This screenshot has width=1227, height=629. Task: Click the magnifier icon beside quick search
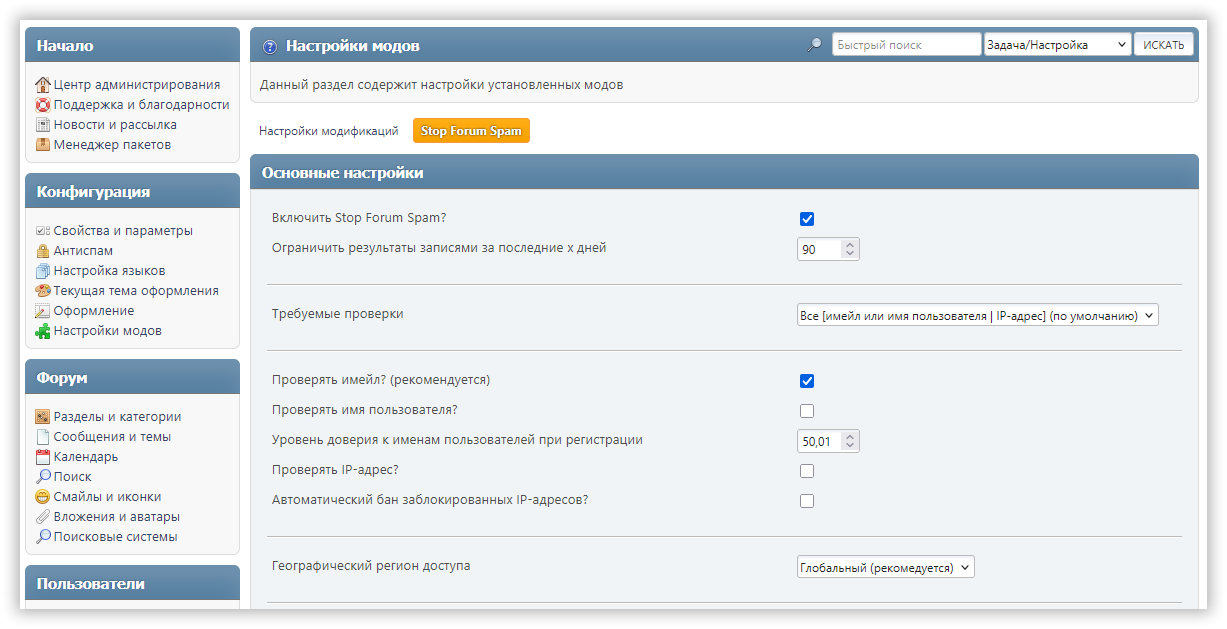(x=815, y=45)
